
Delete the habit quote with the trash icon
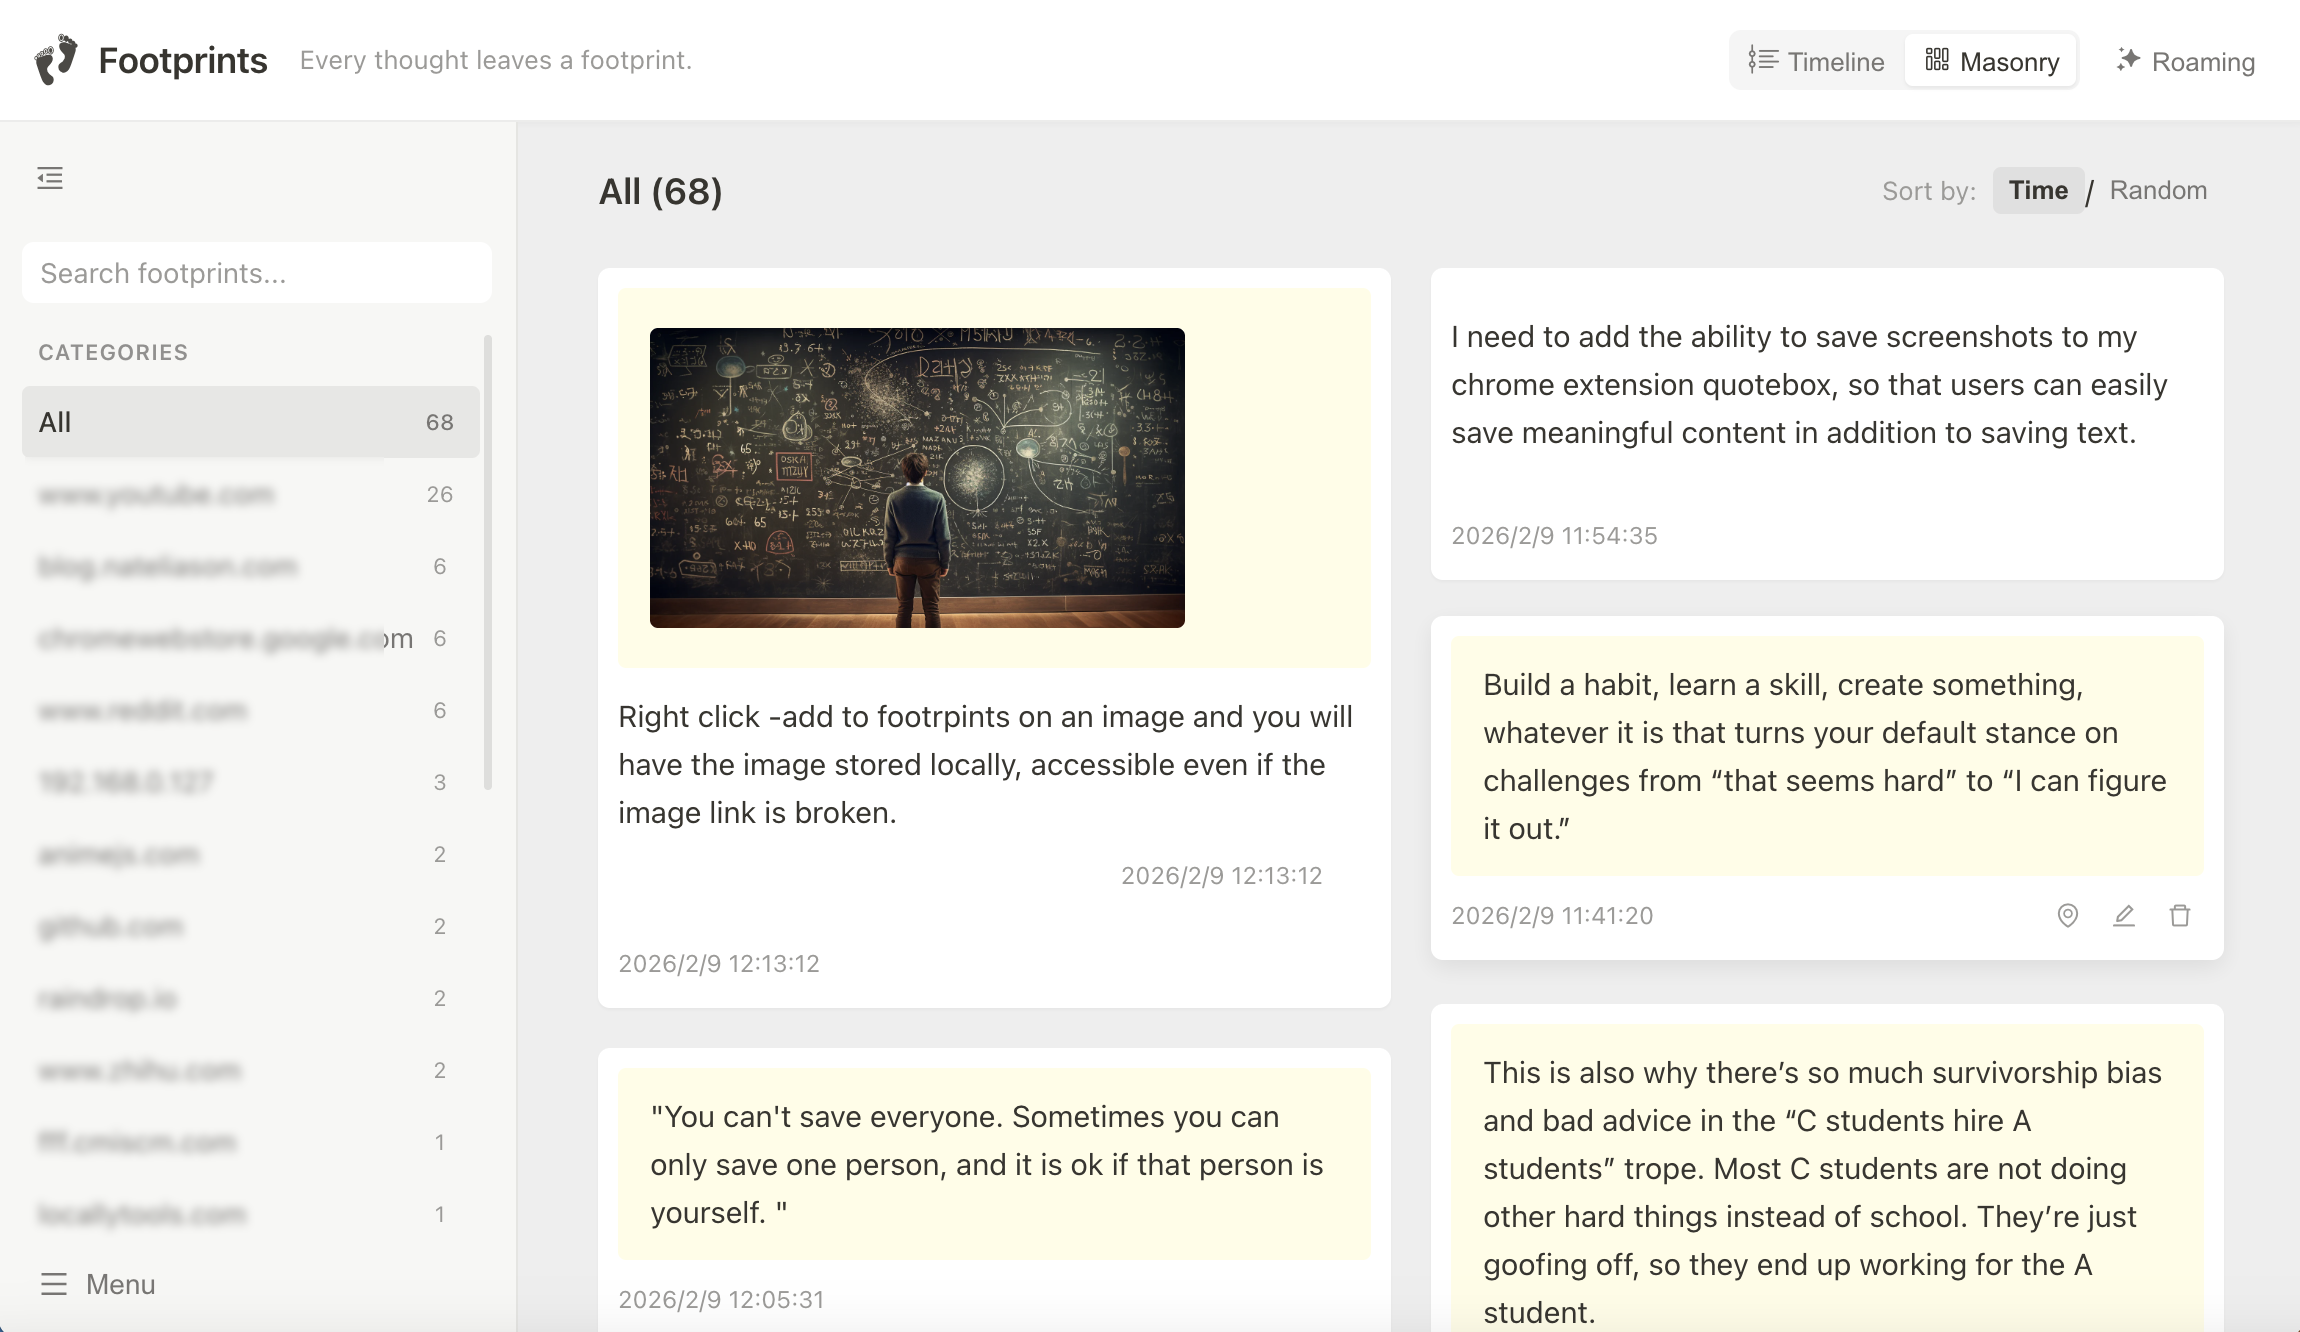(2180, 915)
